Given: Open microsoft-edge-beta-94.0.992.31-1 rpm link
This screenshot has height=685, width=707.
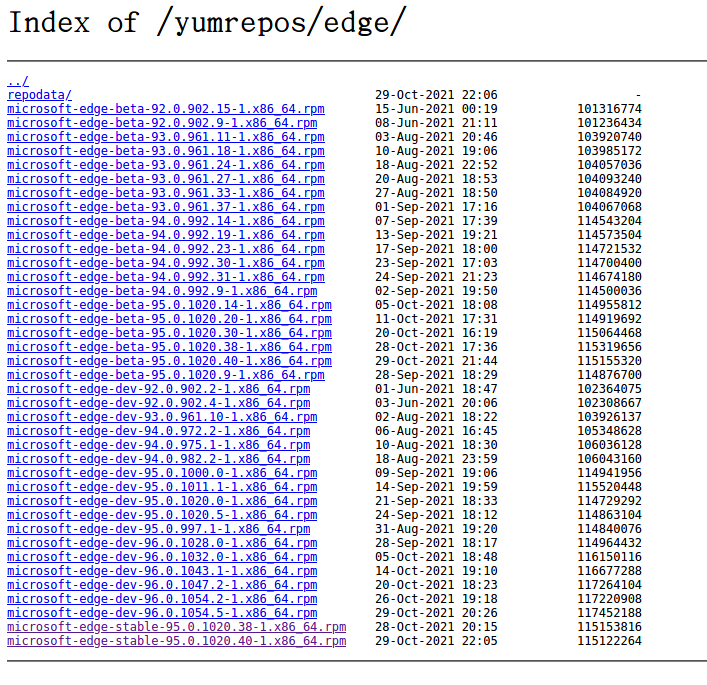Looking at the screenshot, I should click(x=166, y=277).
